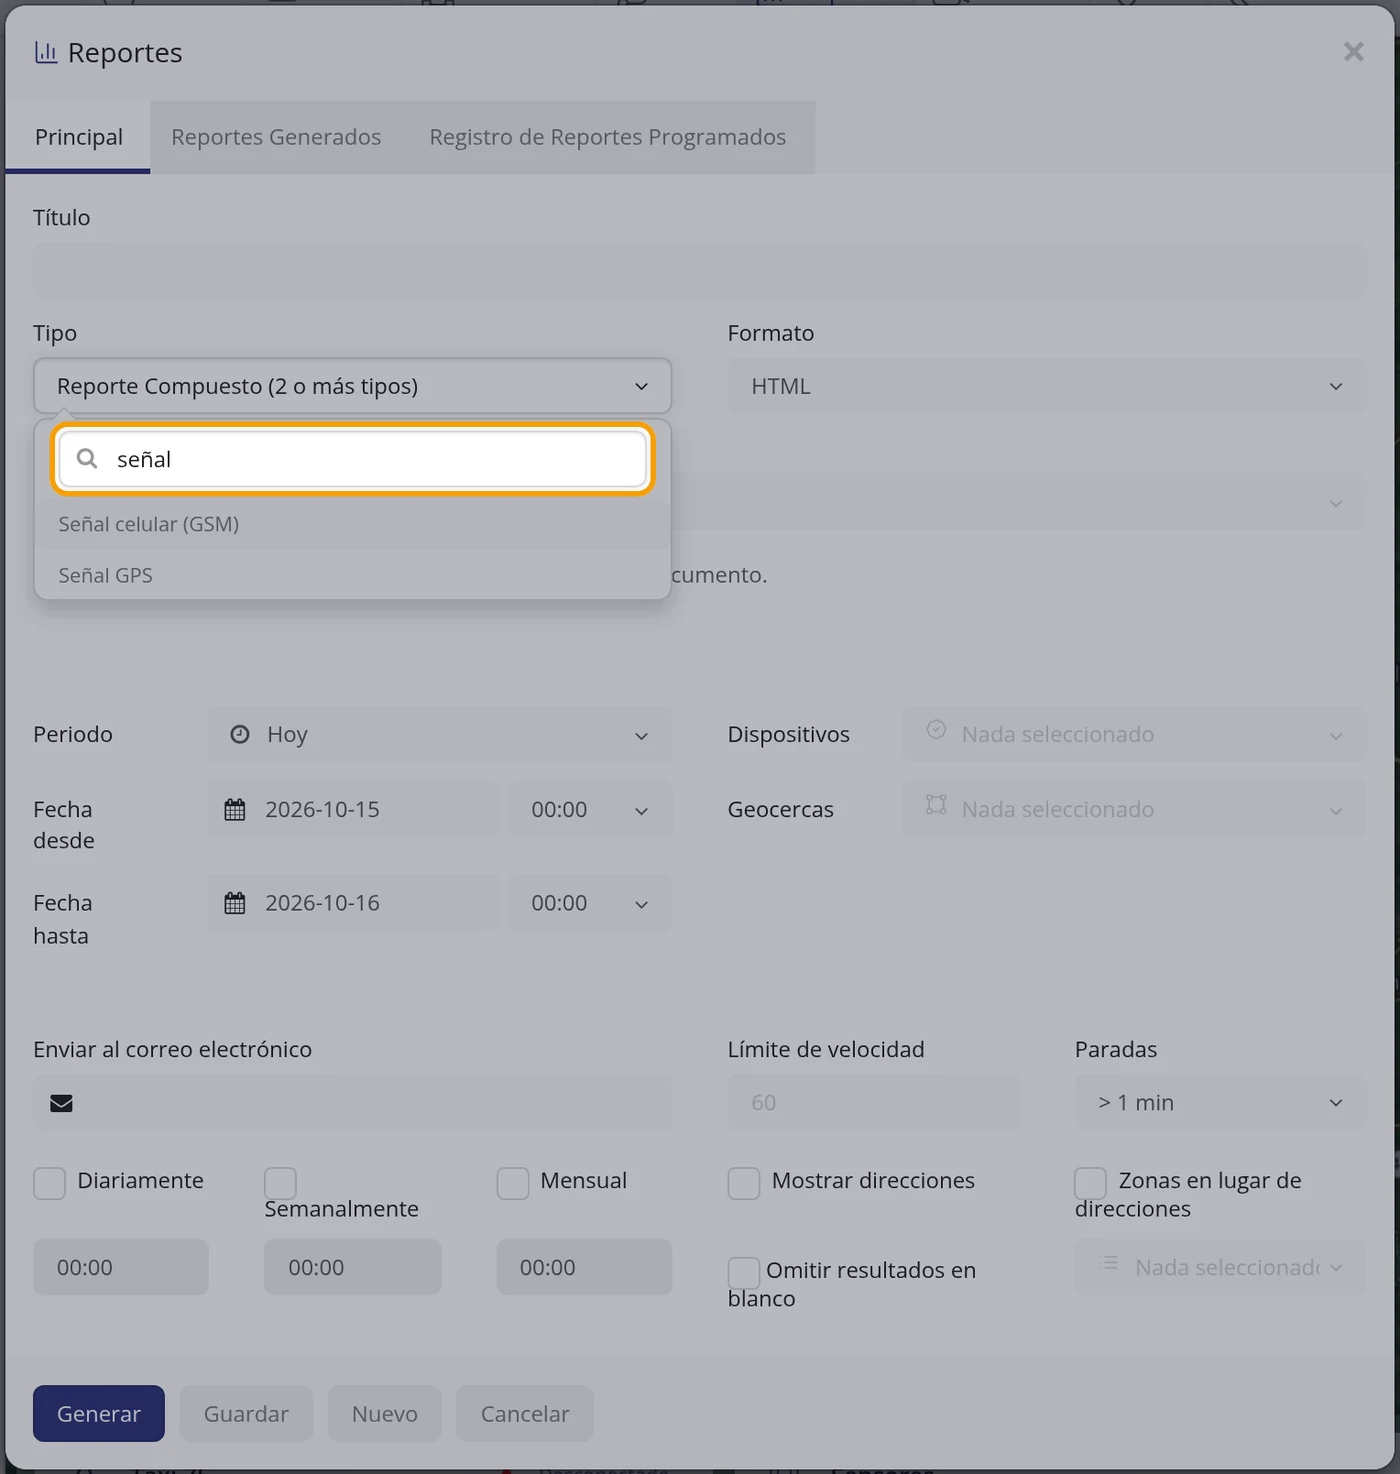Open calendar icon for Fecha hasta

[x=235, y=903]
